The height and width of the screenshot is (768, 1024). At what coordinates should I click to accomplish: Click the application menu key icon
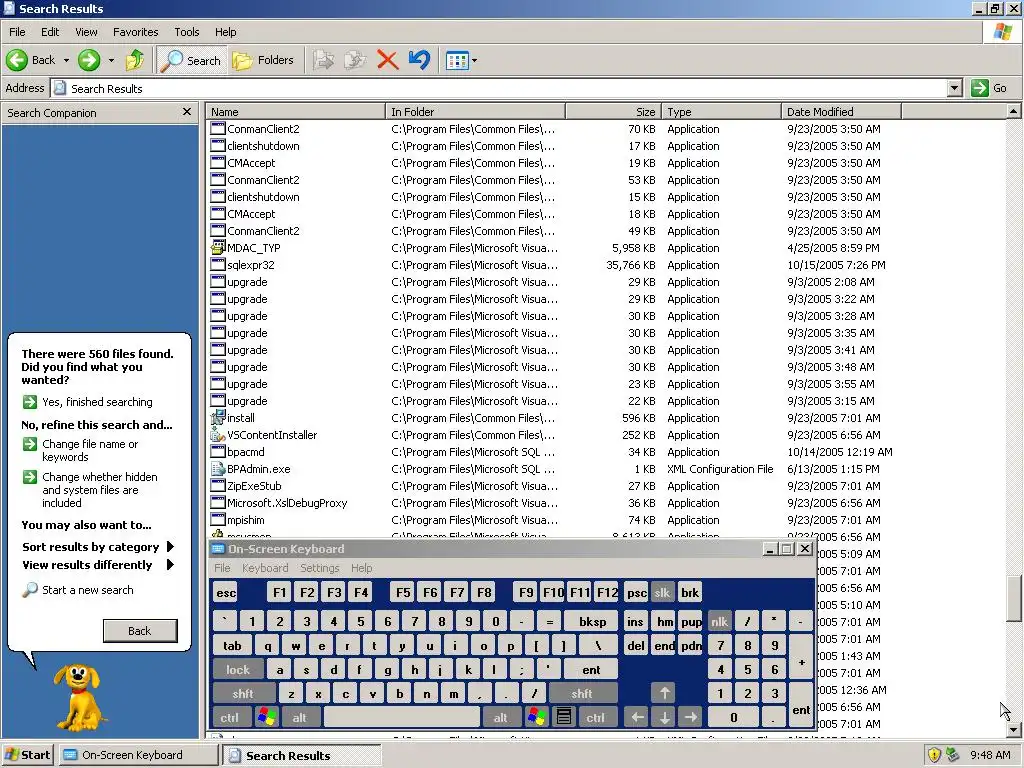tap(564, 717)
